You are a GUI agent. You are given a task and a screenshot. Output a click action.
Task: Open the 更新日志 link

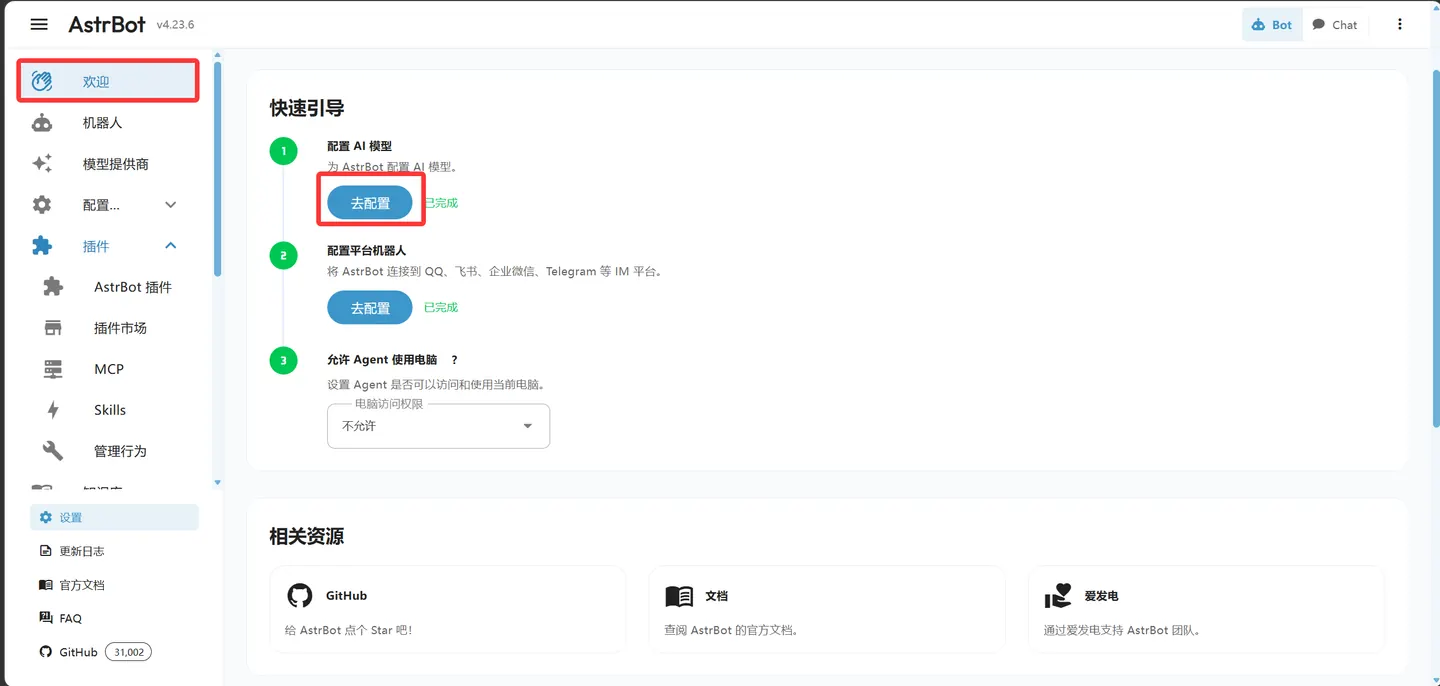114,551
